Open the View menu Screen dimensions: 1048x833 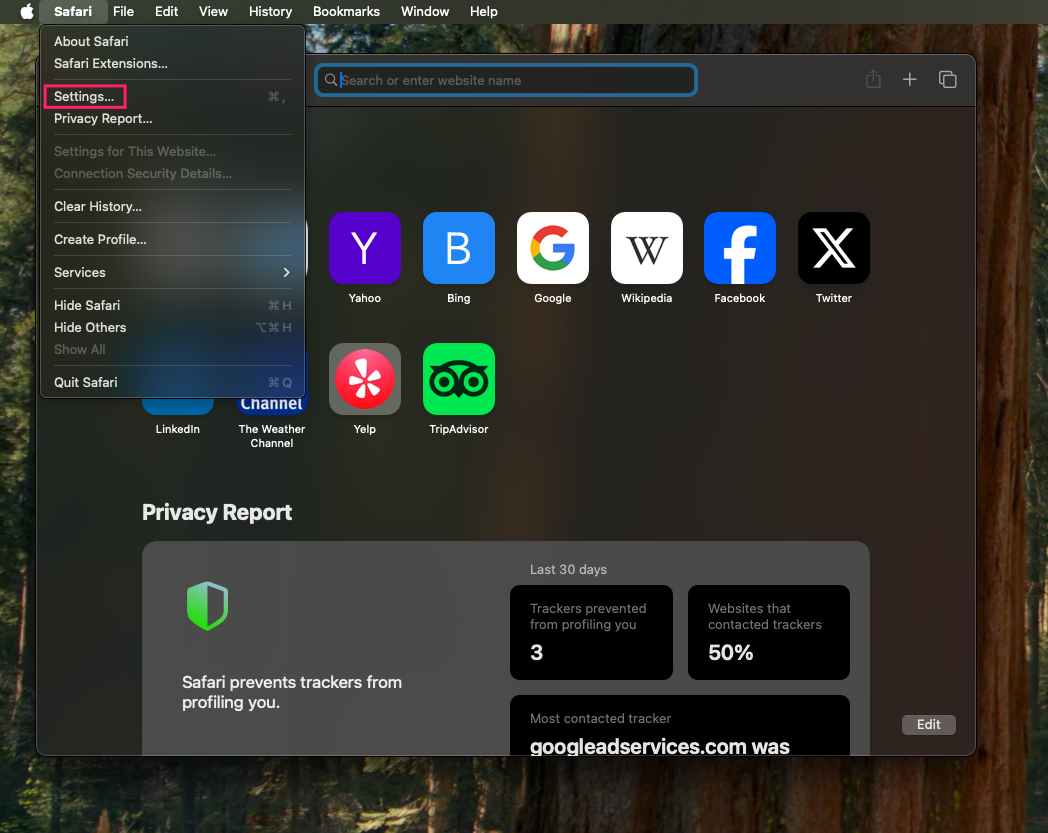[x=213, y=11]
